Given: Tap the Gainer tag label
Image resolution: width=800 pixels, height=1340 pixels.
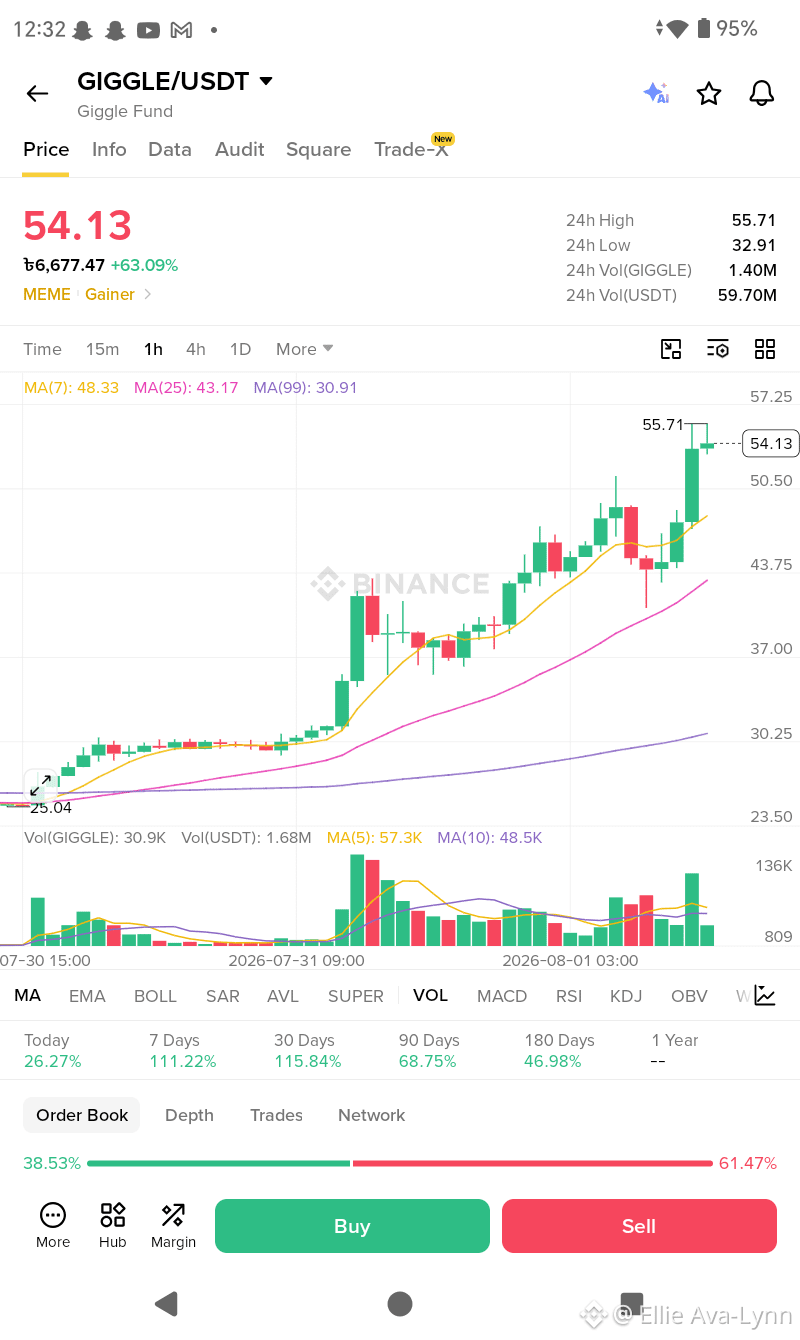Looking at the screenshot, I should pyautogui.click(x=110, y=294).
